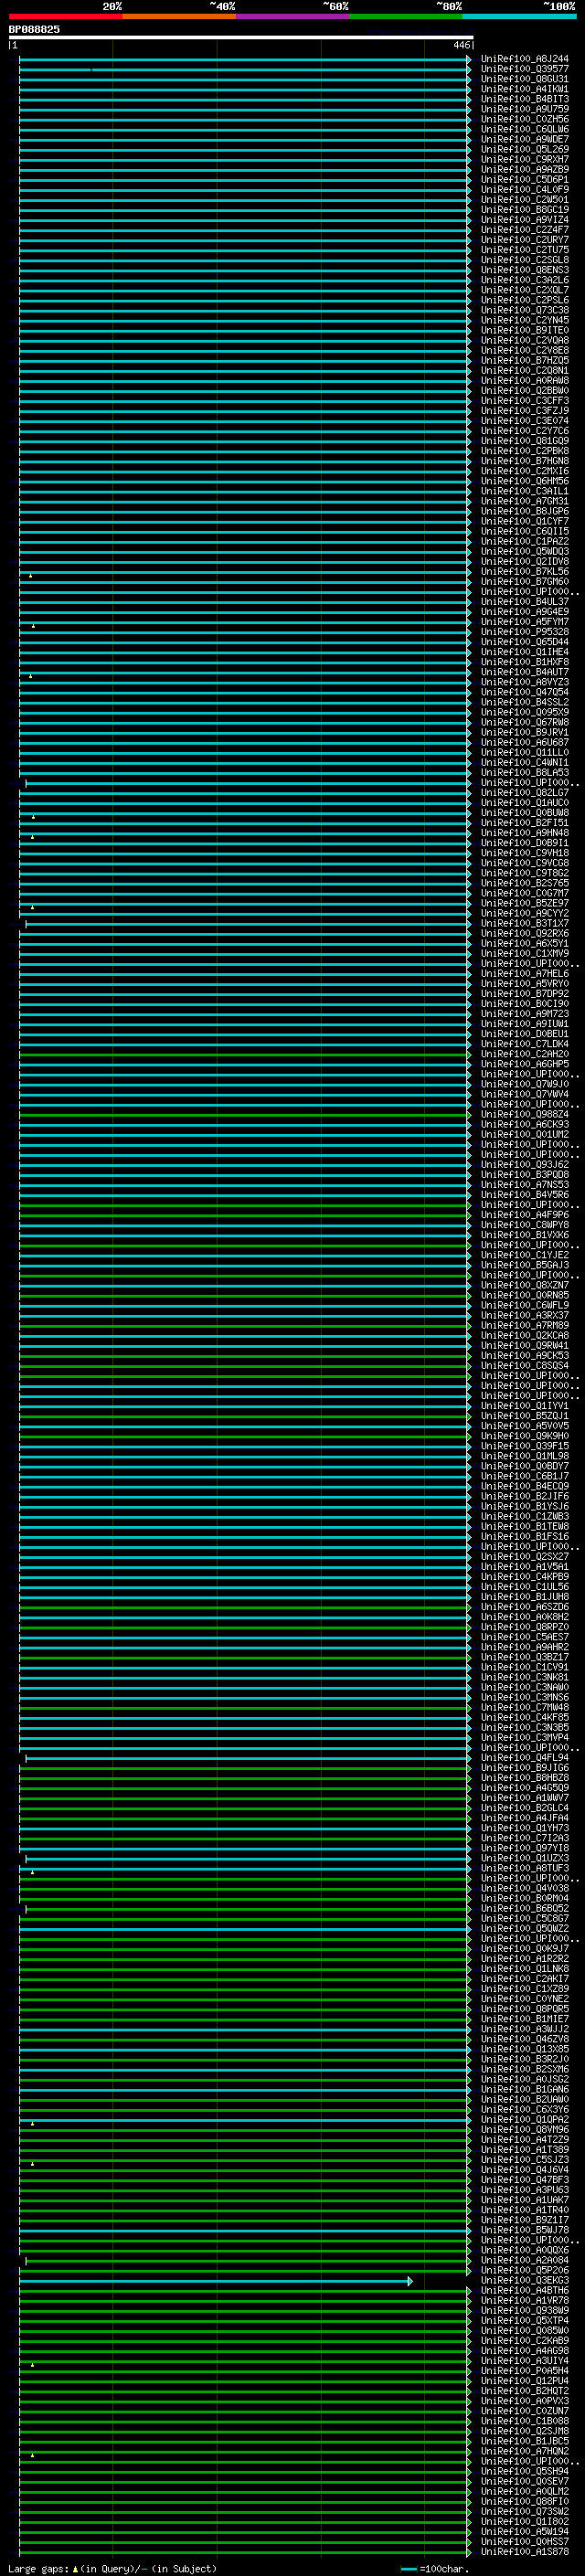585x2576 pixels.
Task: Select the UniRef100_A4BTH6 label
Action: click(524, 2291)
